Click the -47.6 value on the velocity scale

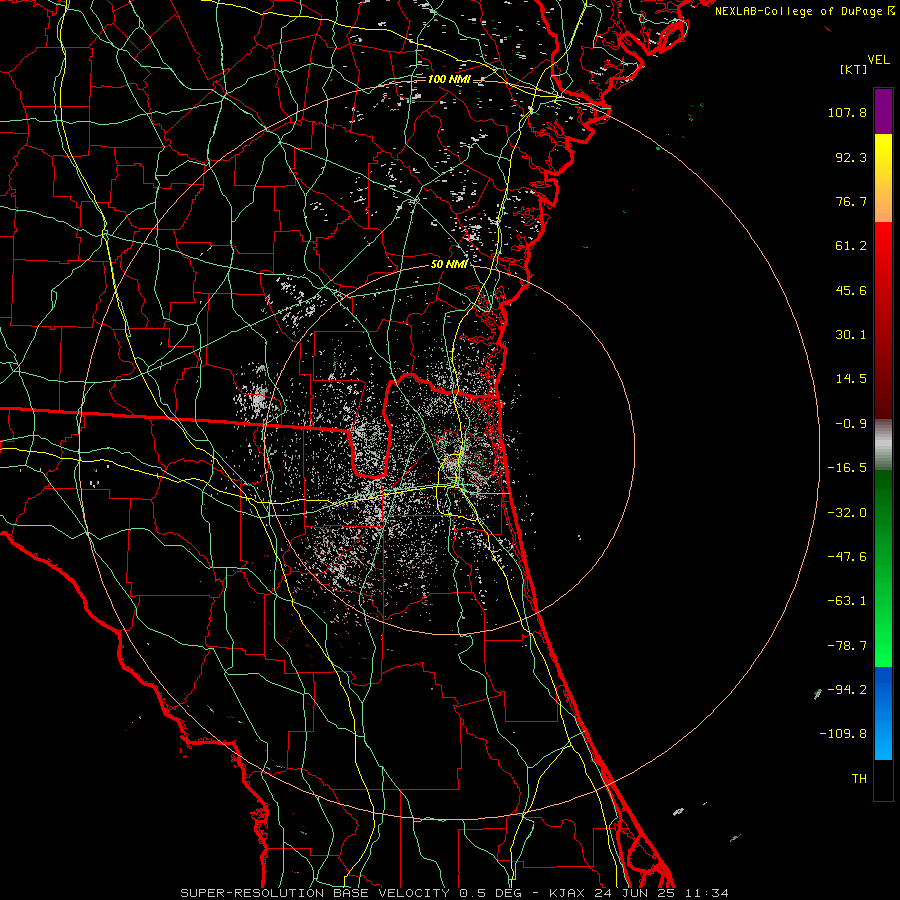point(847,557)
